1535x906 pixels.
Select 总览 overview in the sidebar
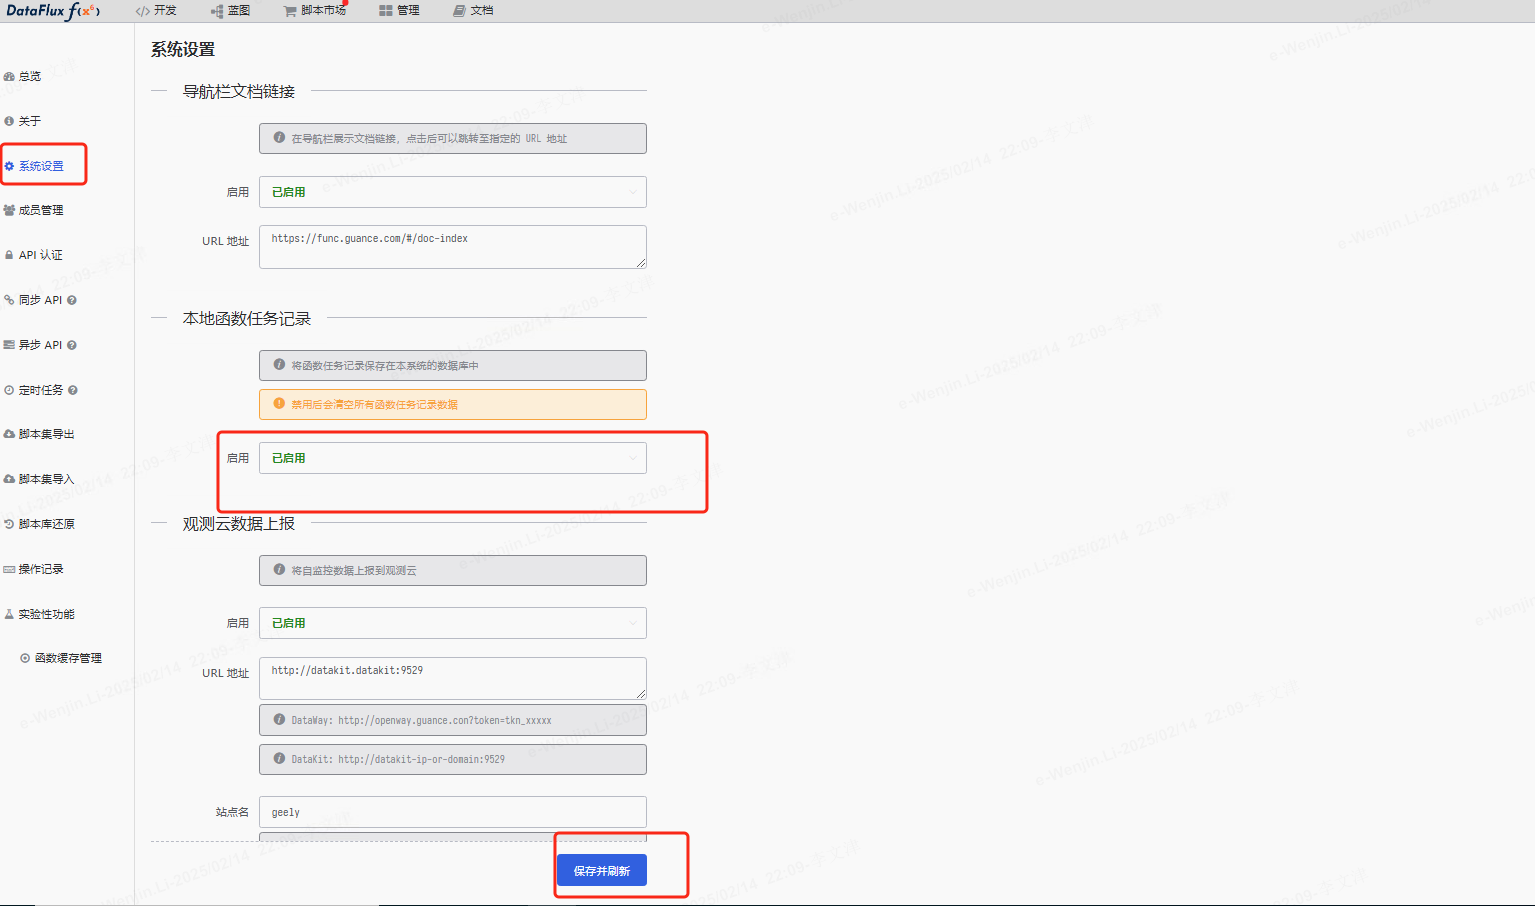coord(29,76)
